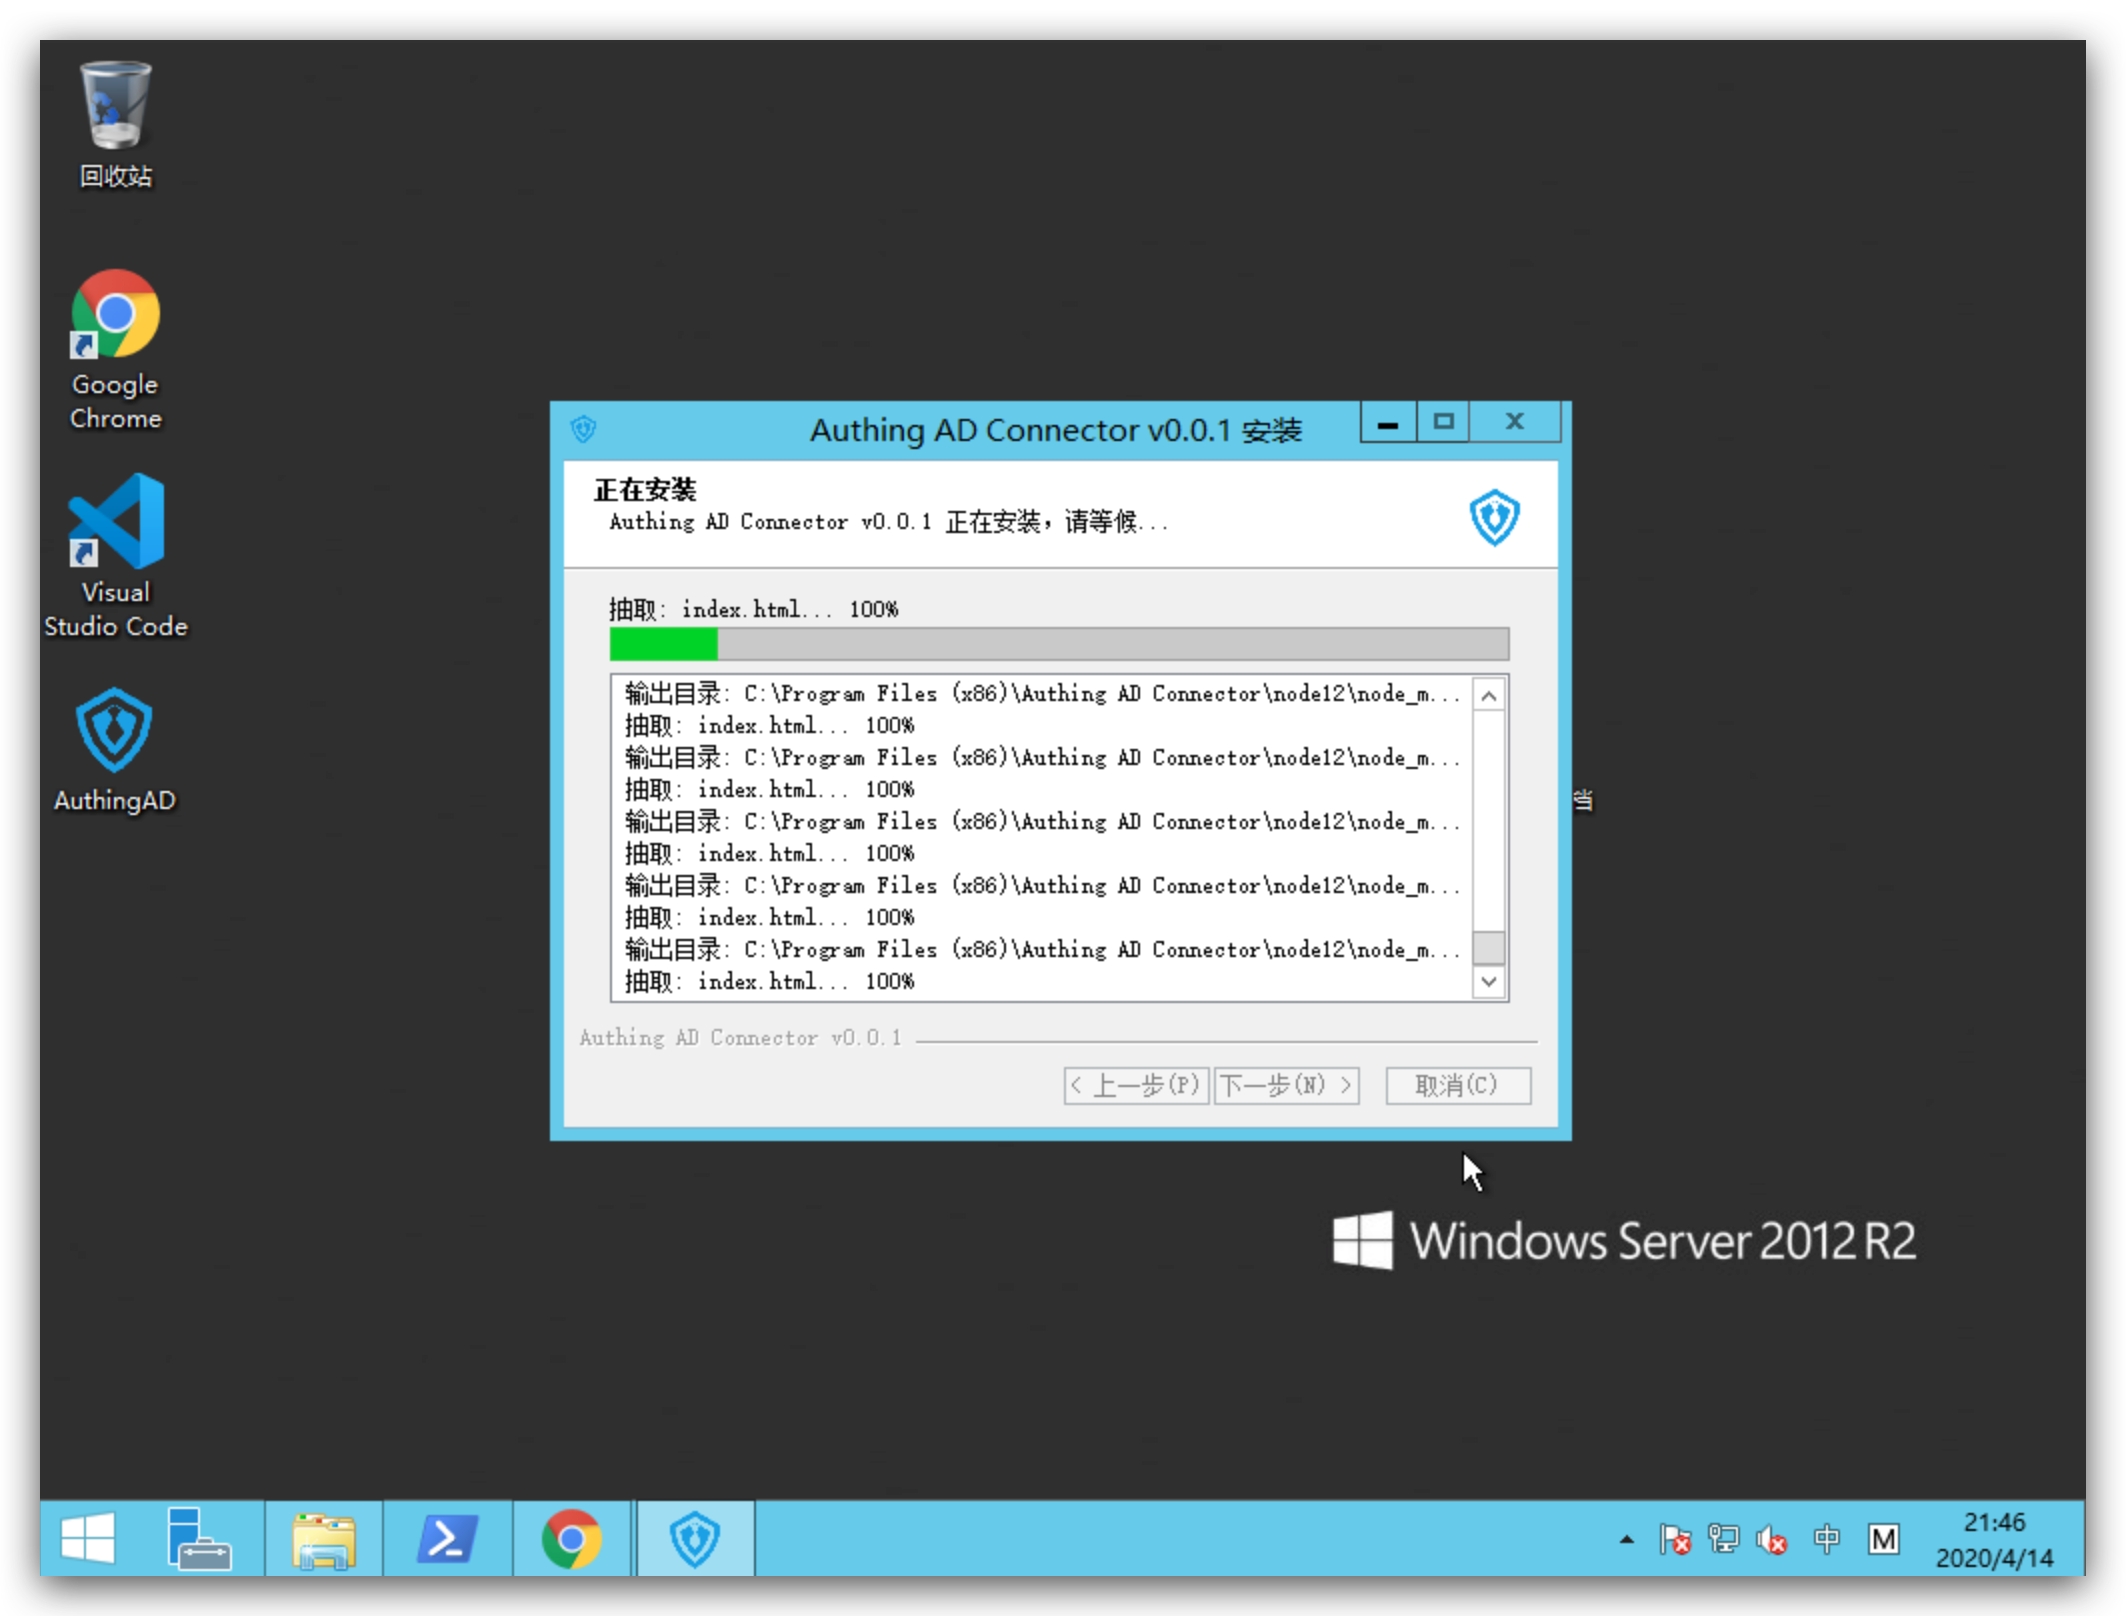Select the Authing installer taskbar button
Screen dimensions: 2126x1616
tap(695, 1538)
